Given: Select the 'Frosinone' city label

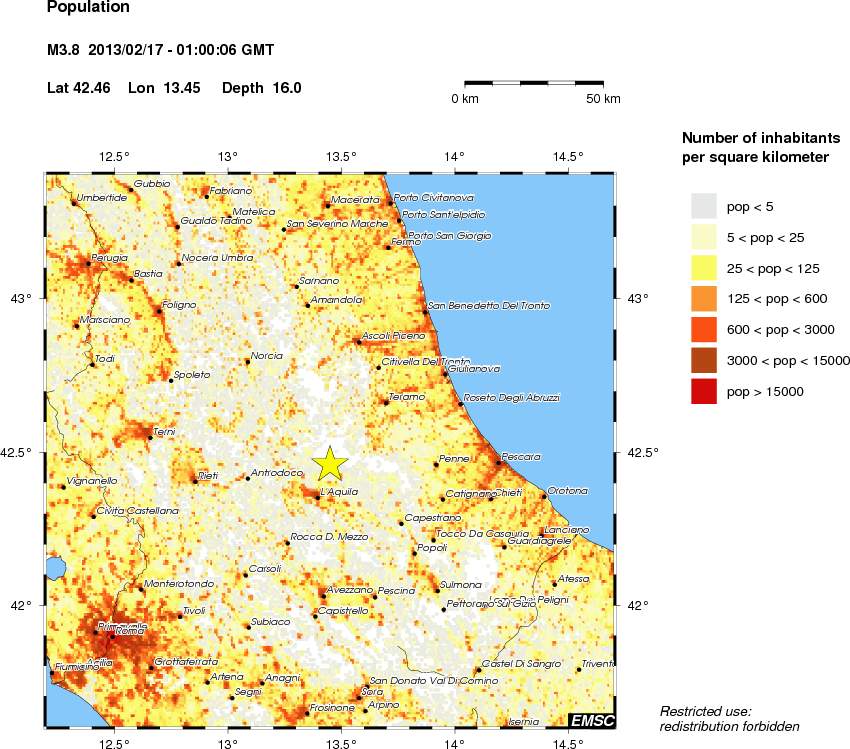Looking at the screenshot, I should coord(332,708).
